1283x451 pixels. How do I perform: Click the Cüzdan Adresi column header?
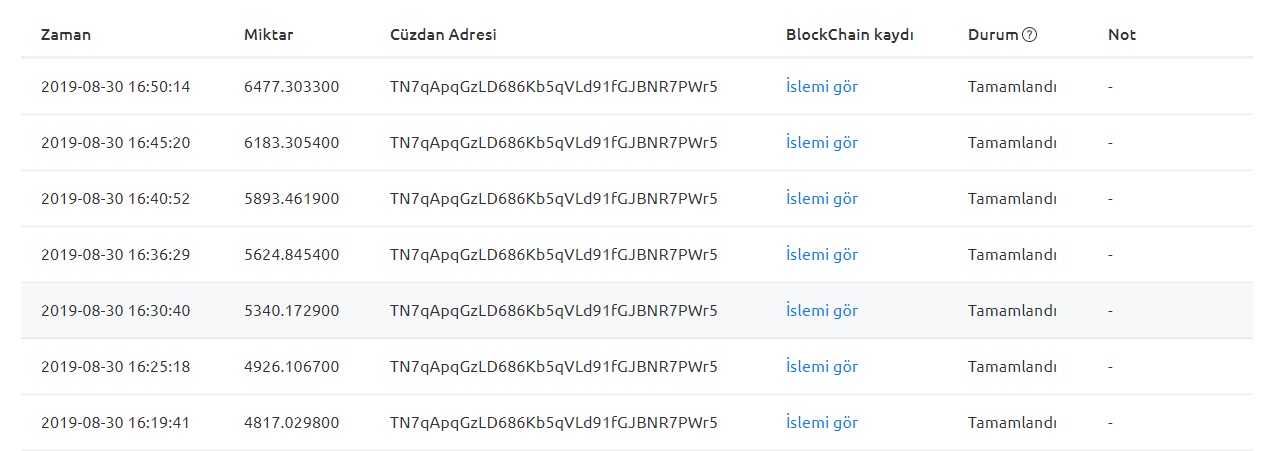click(443, 35)
